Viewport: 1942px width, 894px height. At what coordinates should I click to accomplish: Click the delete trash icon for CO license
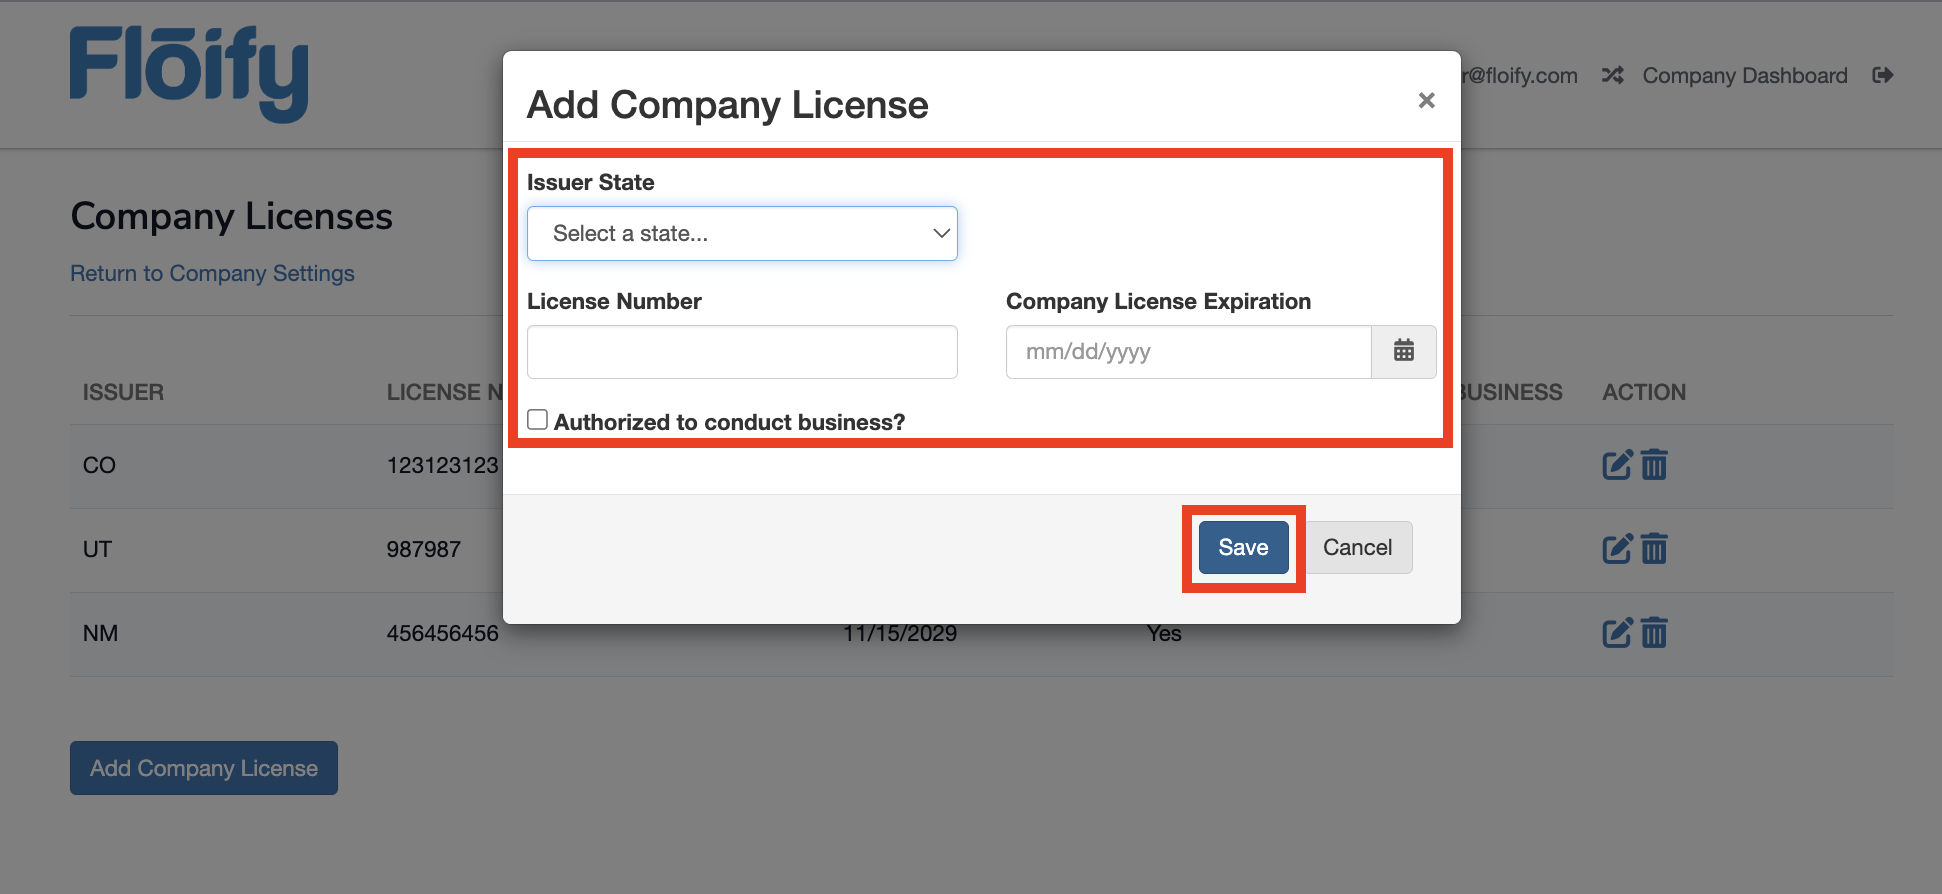pos(1655,465)
